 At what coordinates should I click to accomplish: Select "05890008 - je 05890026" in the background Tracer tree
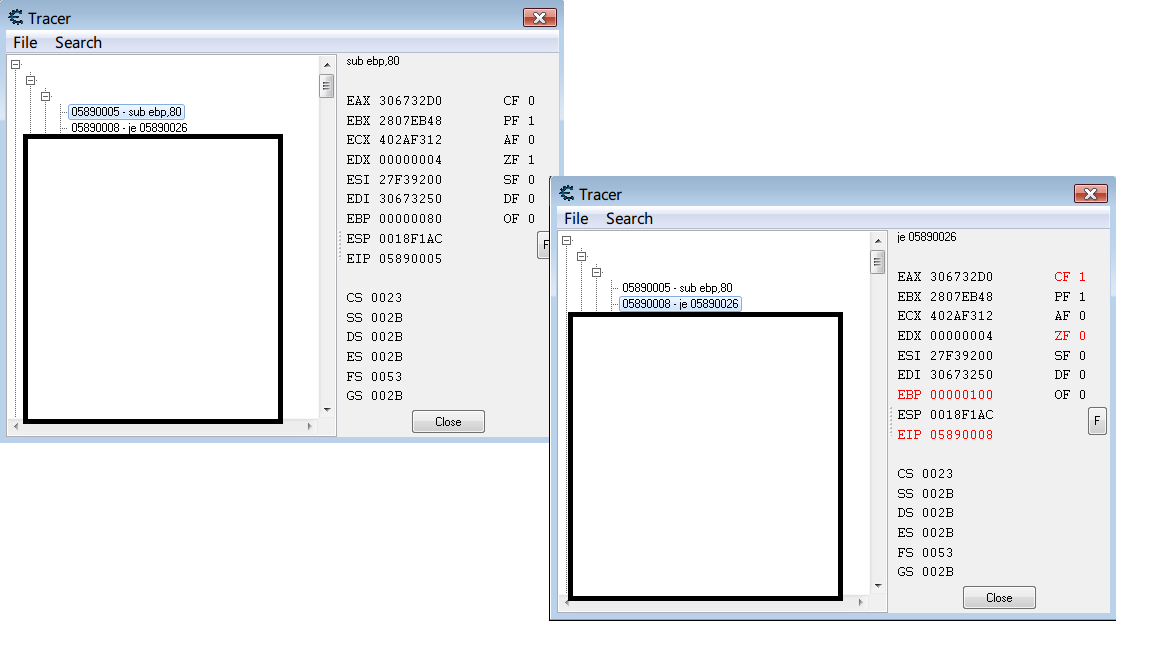click(129, 128)
